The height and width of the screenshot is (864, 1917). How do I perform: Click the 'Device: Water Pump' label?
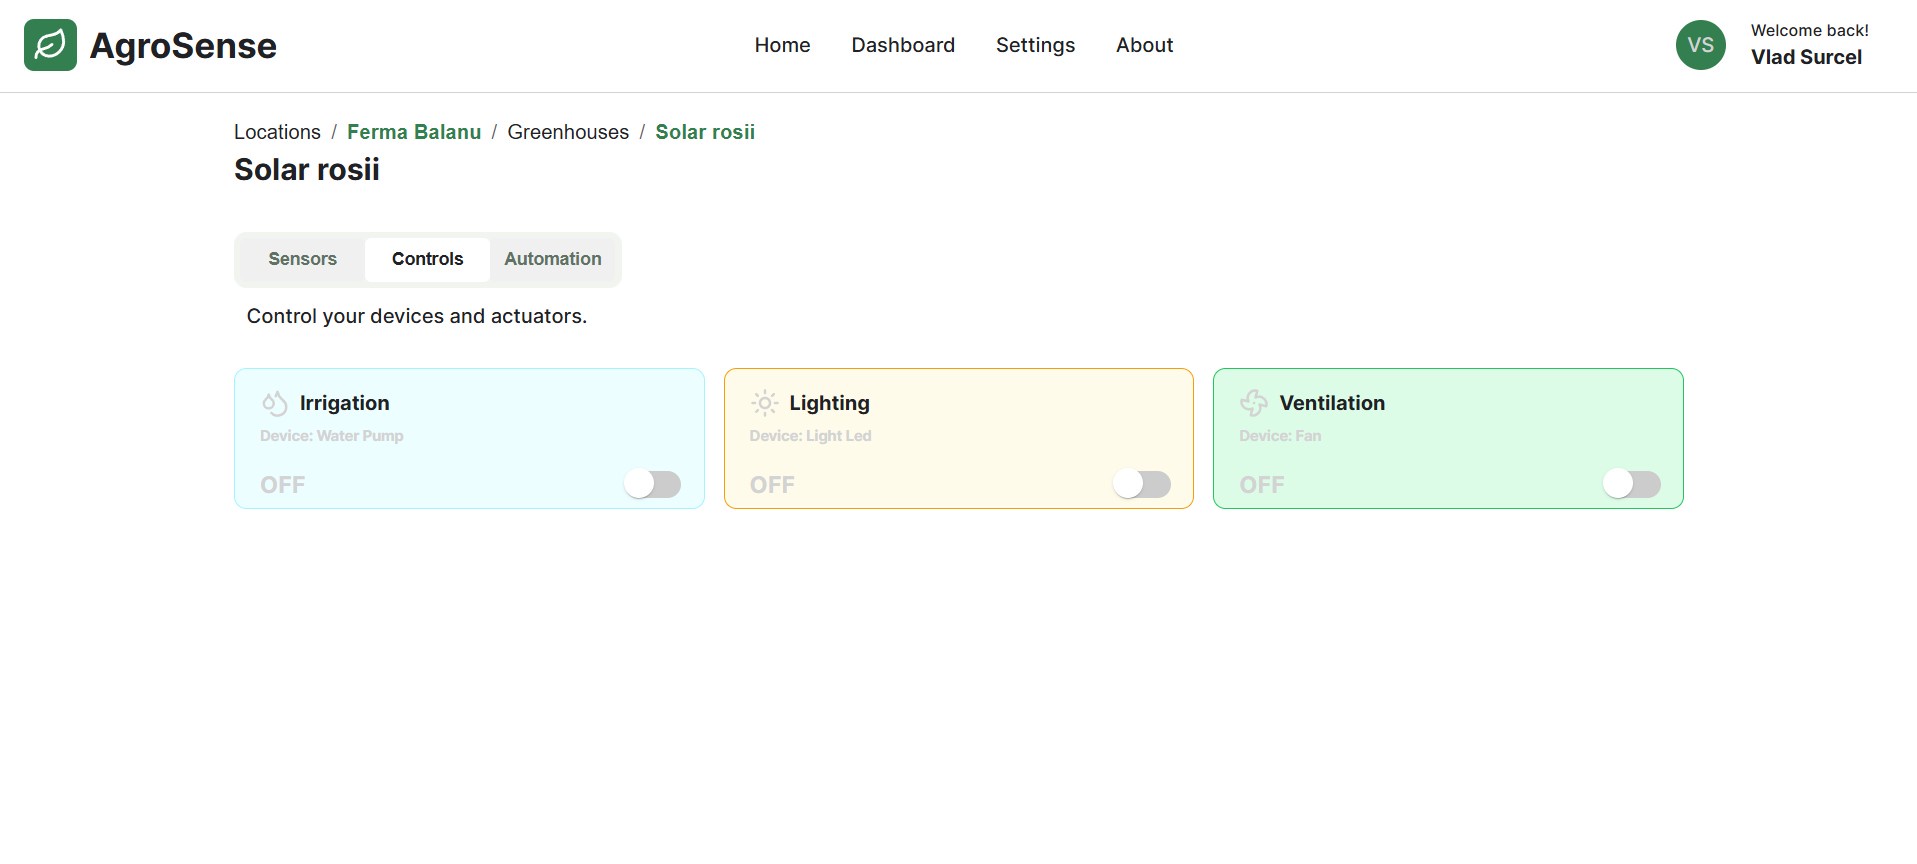tap(332, 436)
